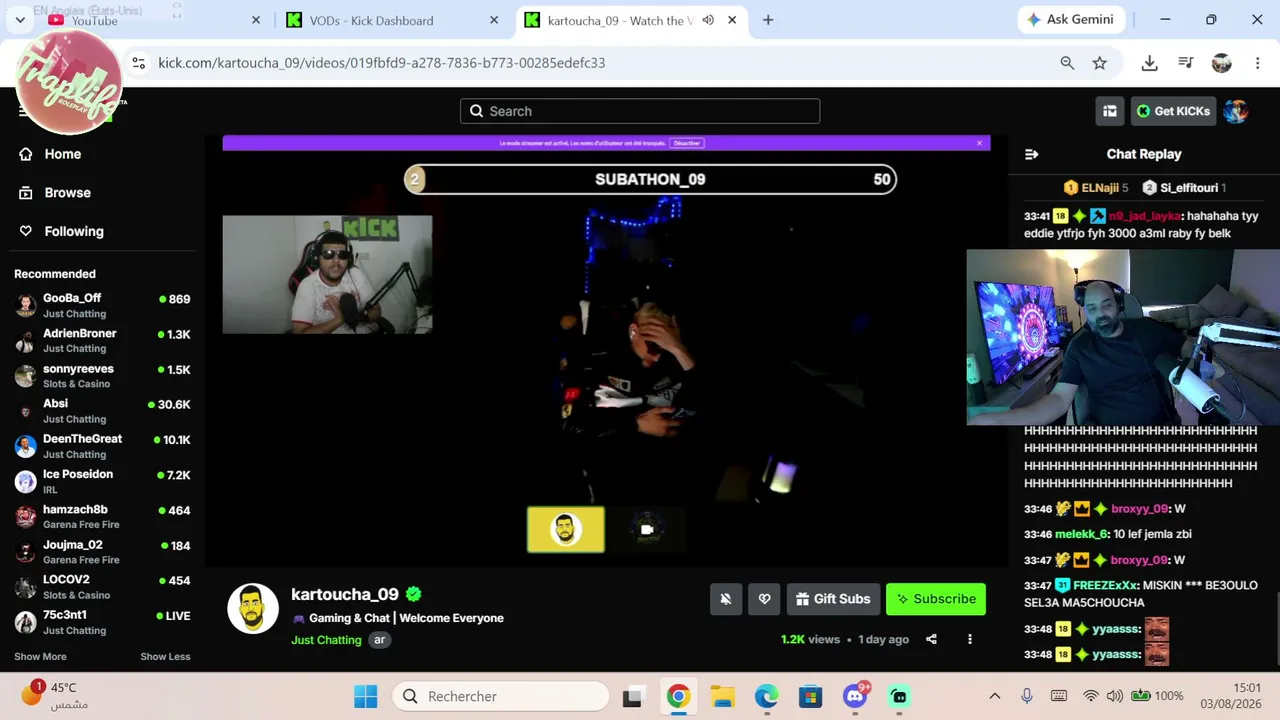This screenshot has width=1280, height=720.
Task: Click the 75c3nt1 channel avatar
Action: [25, 622]
